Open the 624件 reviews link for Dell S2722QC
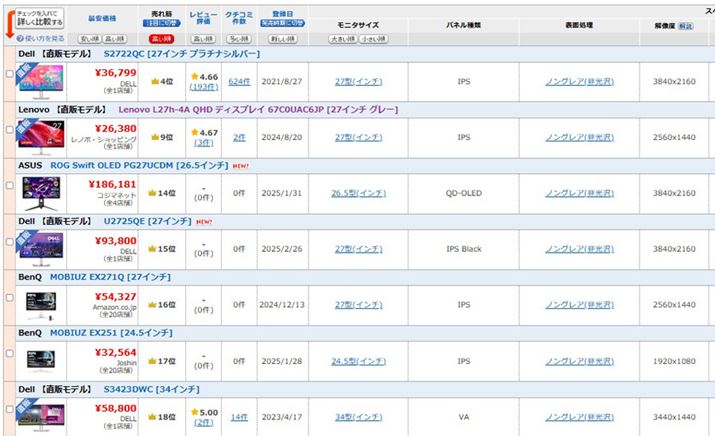The height and width of the screenshot is (436, 715). (239, 81)
